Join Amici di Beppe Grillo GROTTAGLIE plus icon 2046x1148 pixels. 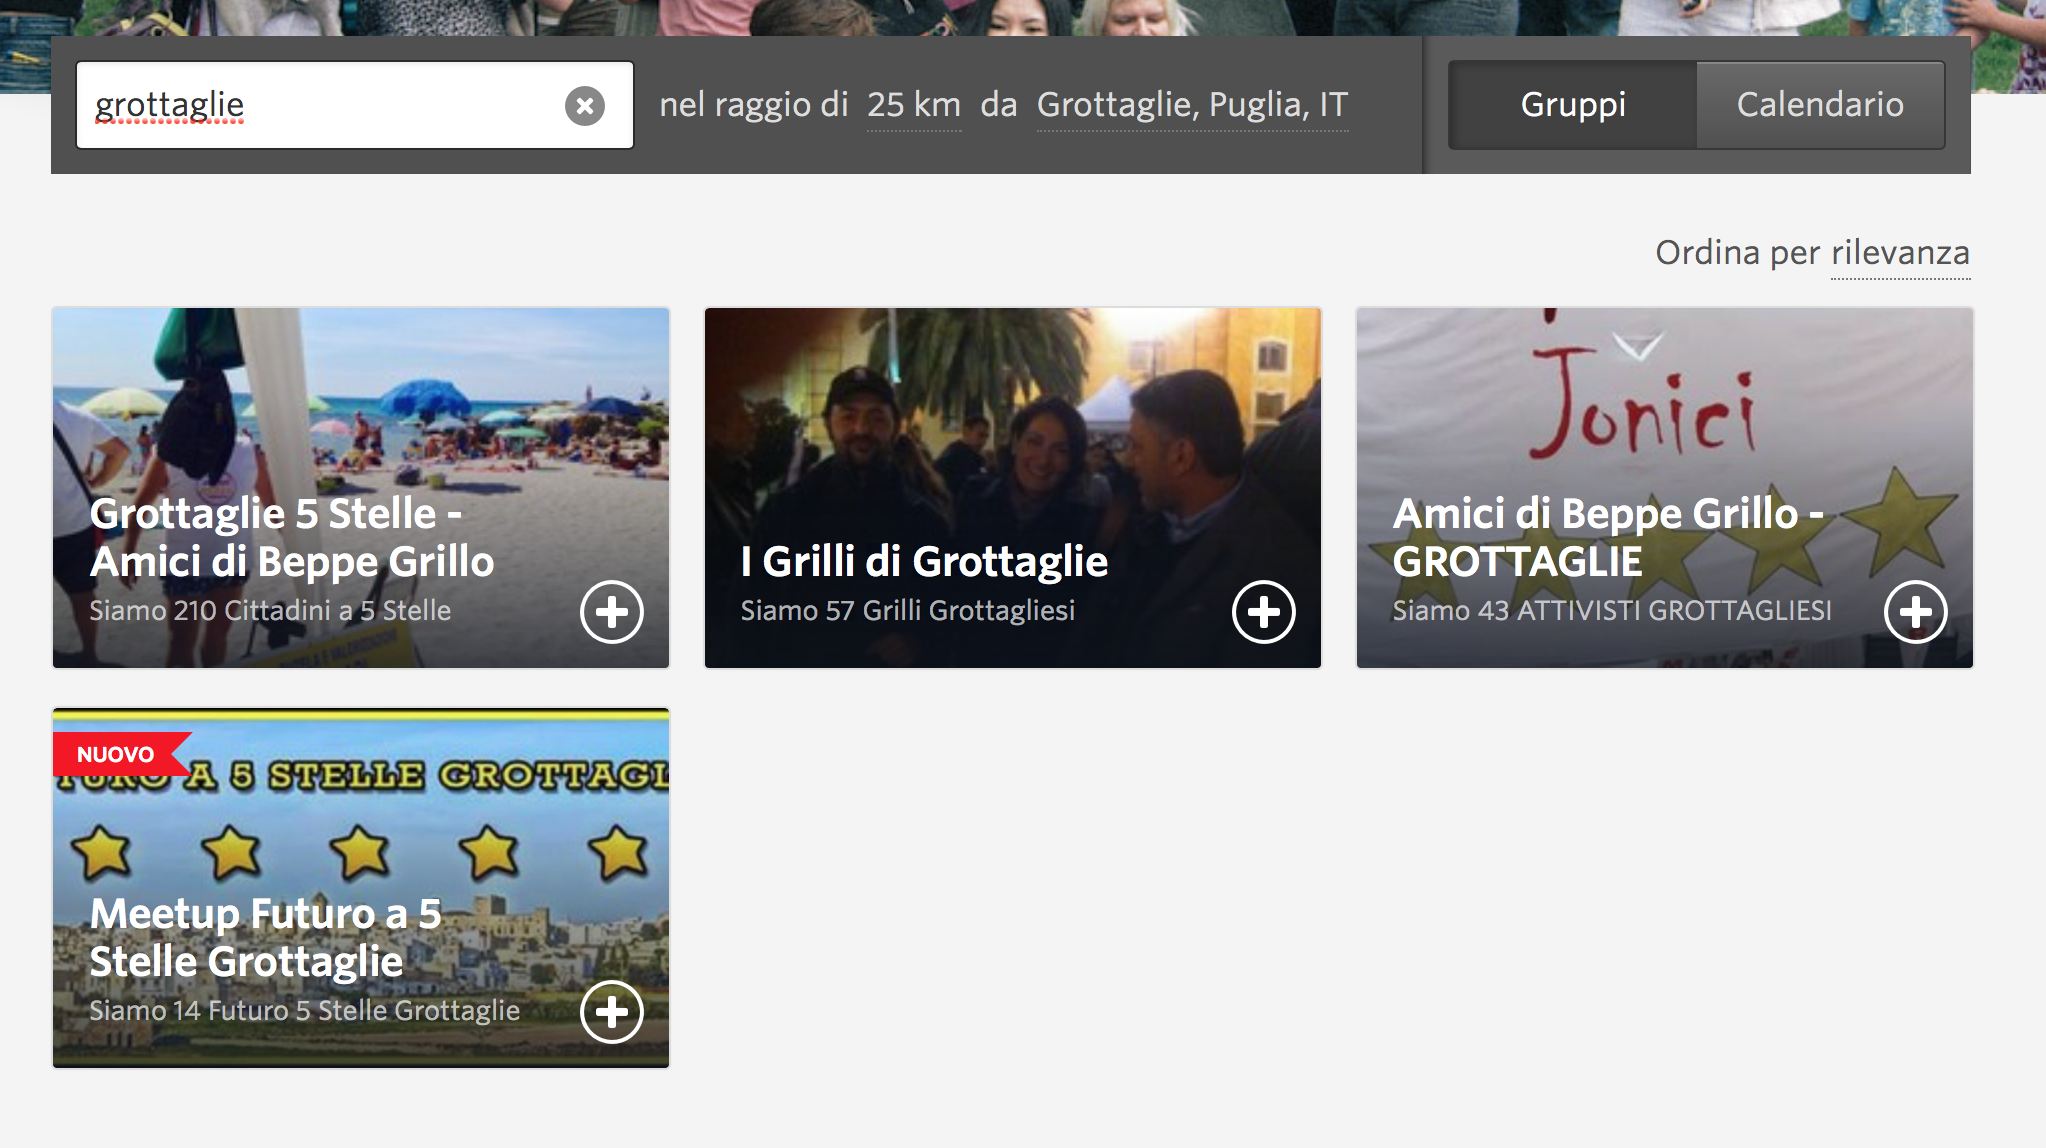(x=1916, y=612)
